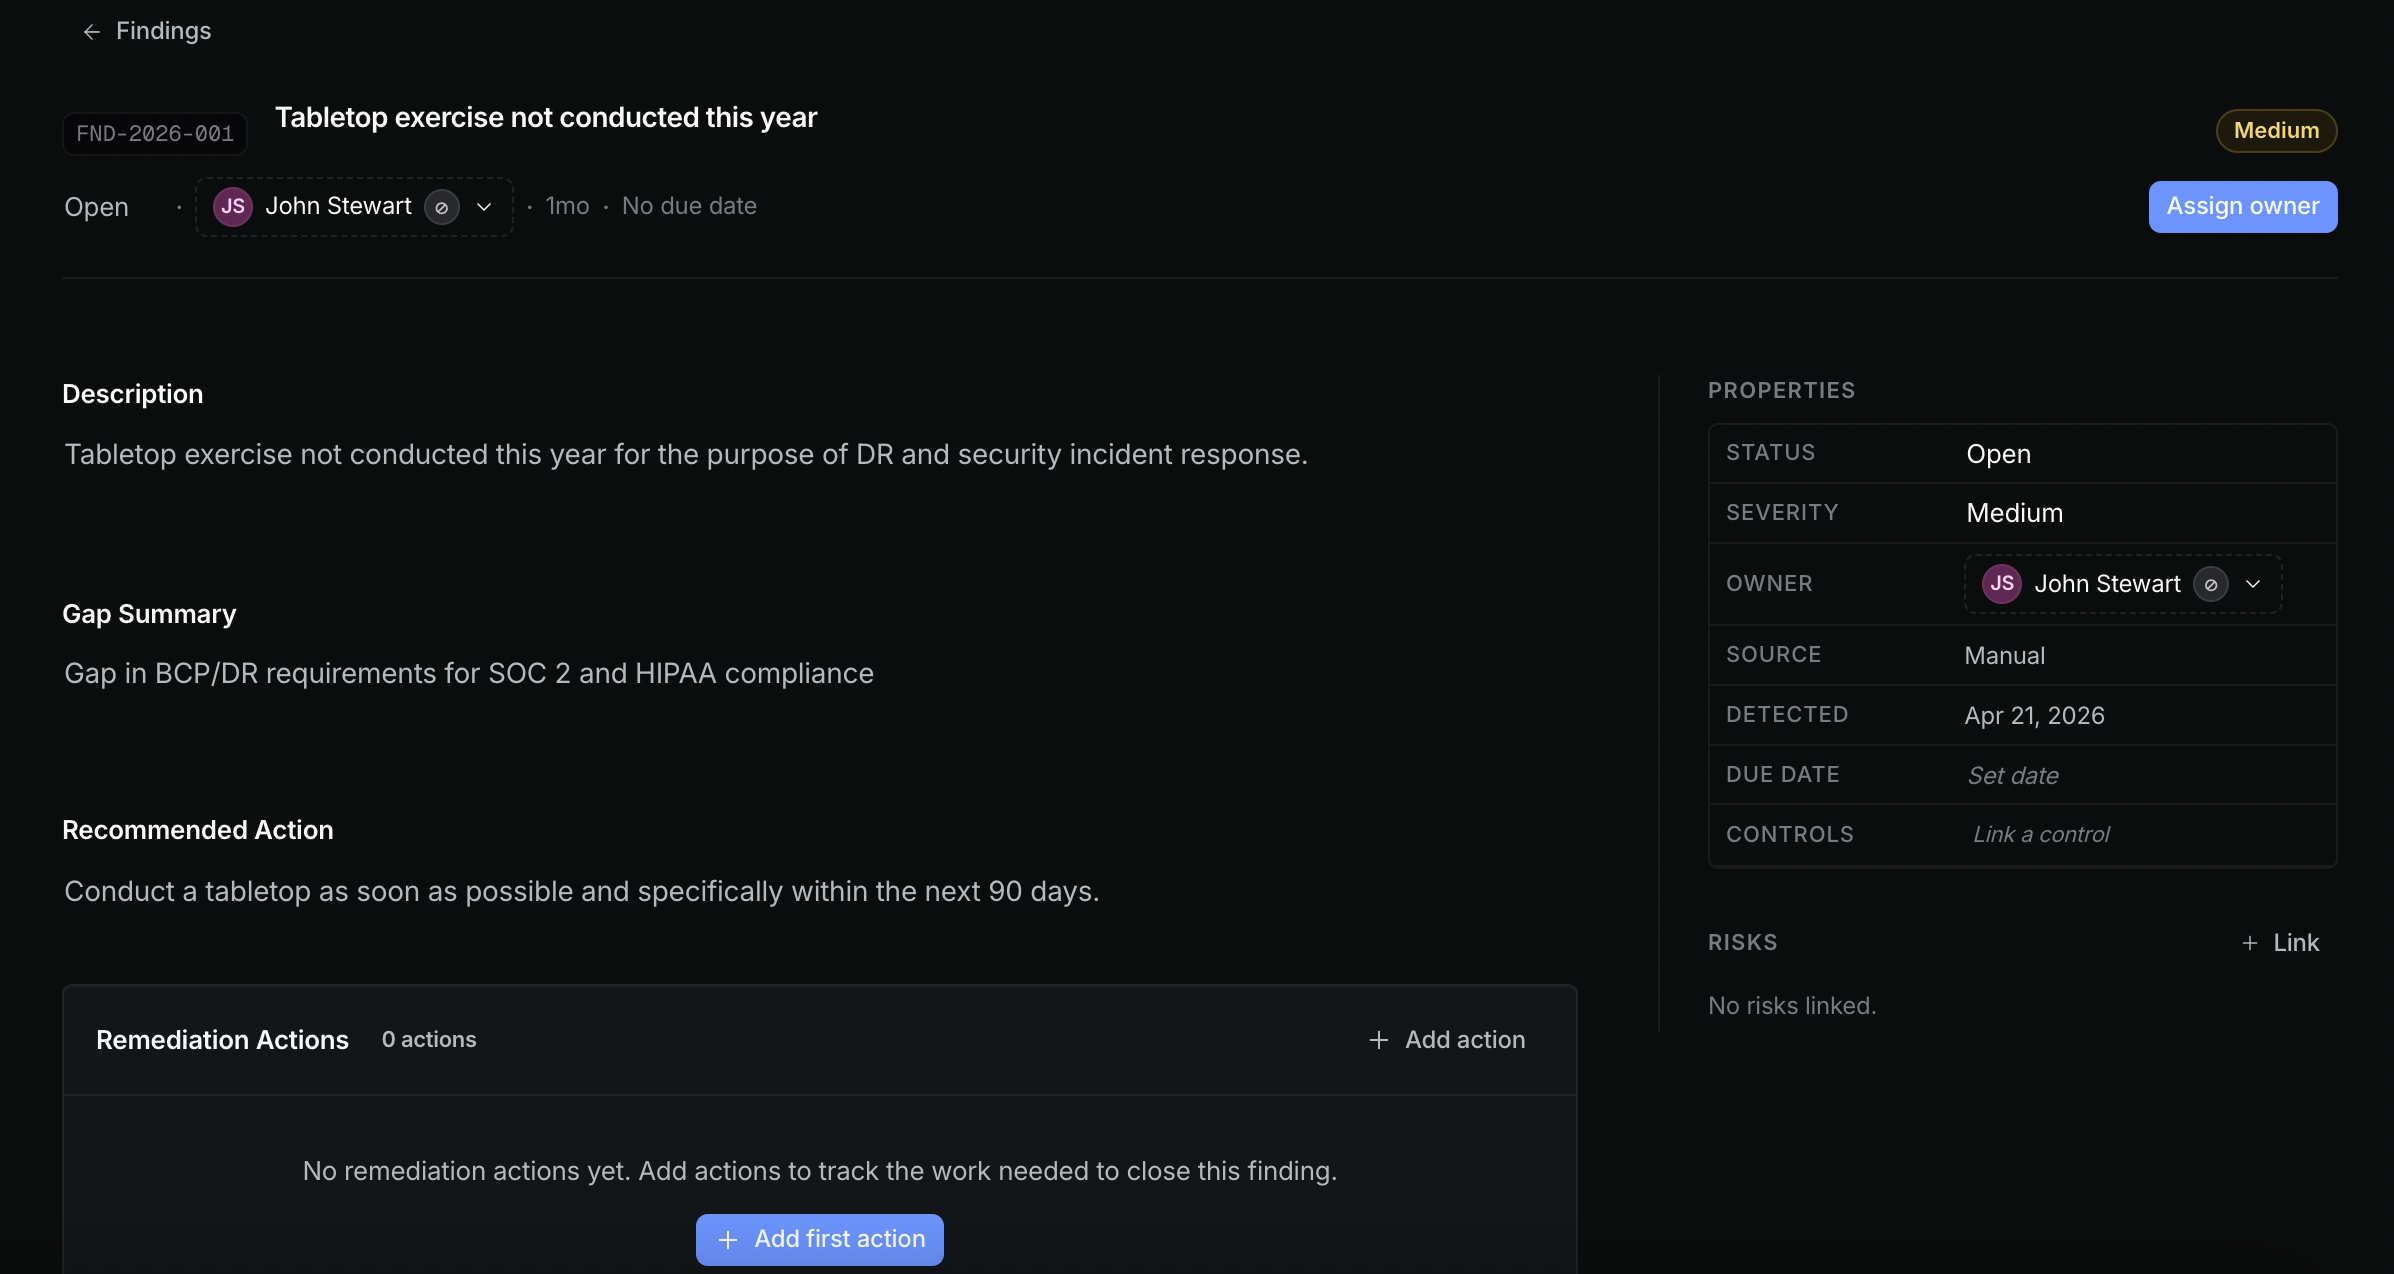This screenshot has height=1274, width=2394.
Task: Expand the header owner dropdown chevron
Action: coord(484,207)
